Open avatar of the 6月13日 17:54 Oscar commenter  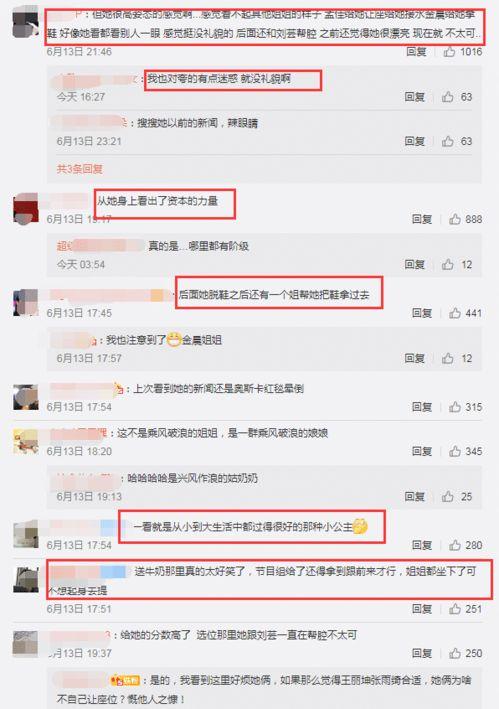tap(26, 397)
